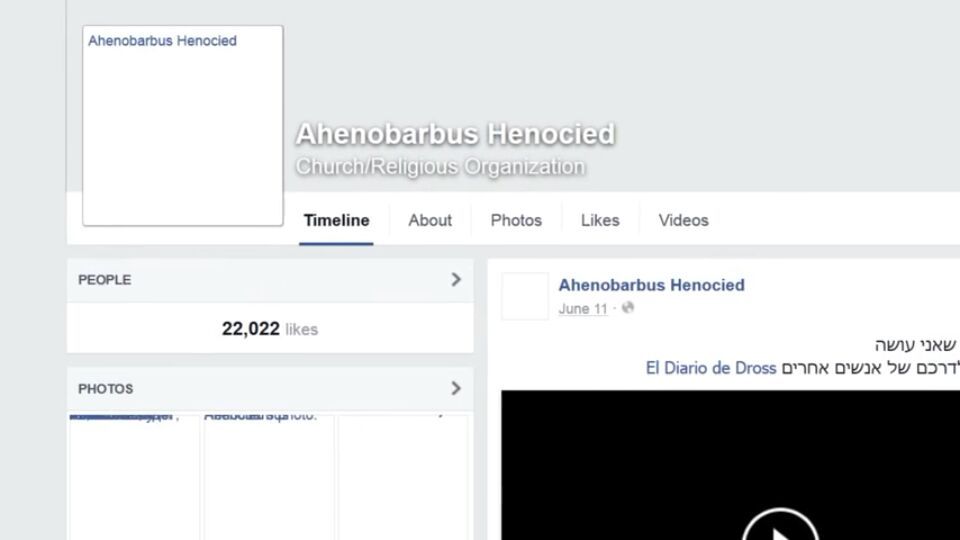
Task: Click the public globe privacy icon
Action: [628, 308]
